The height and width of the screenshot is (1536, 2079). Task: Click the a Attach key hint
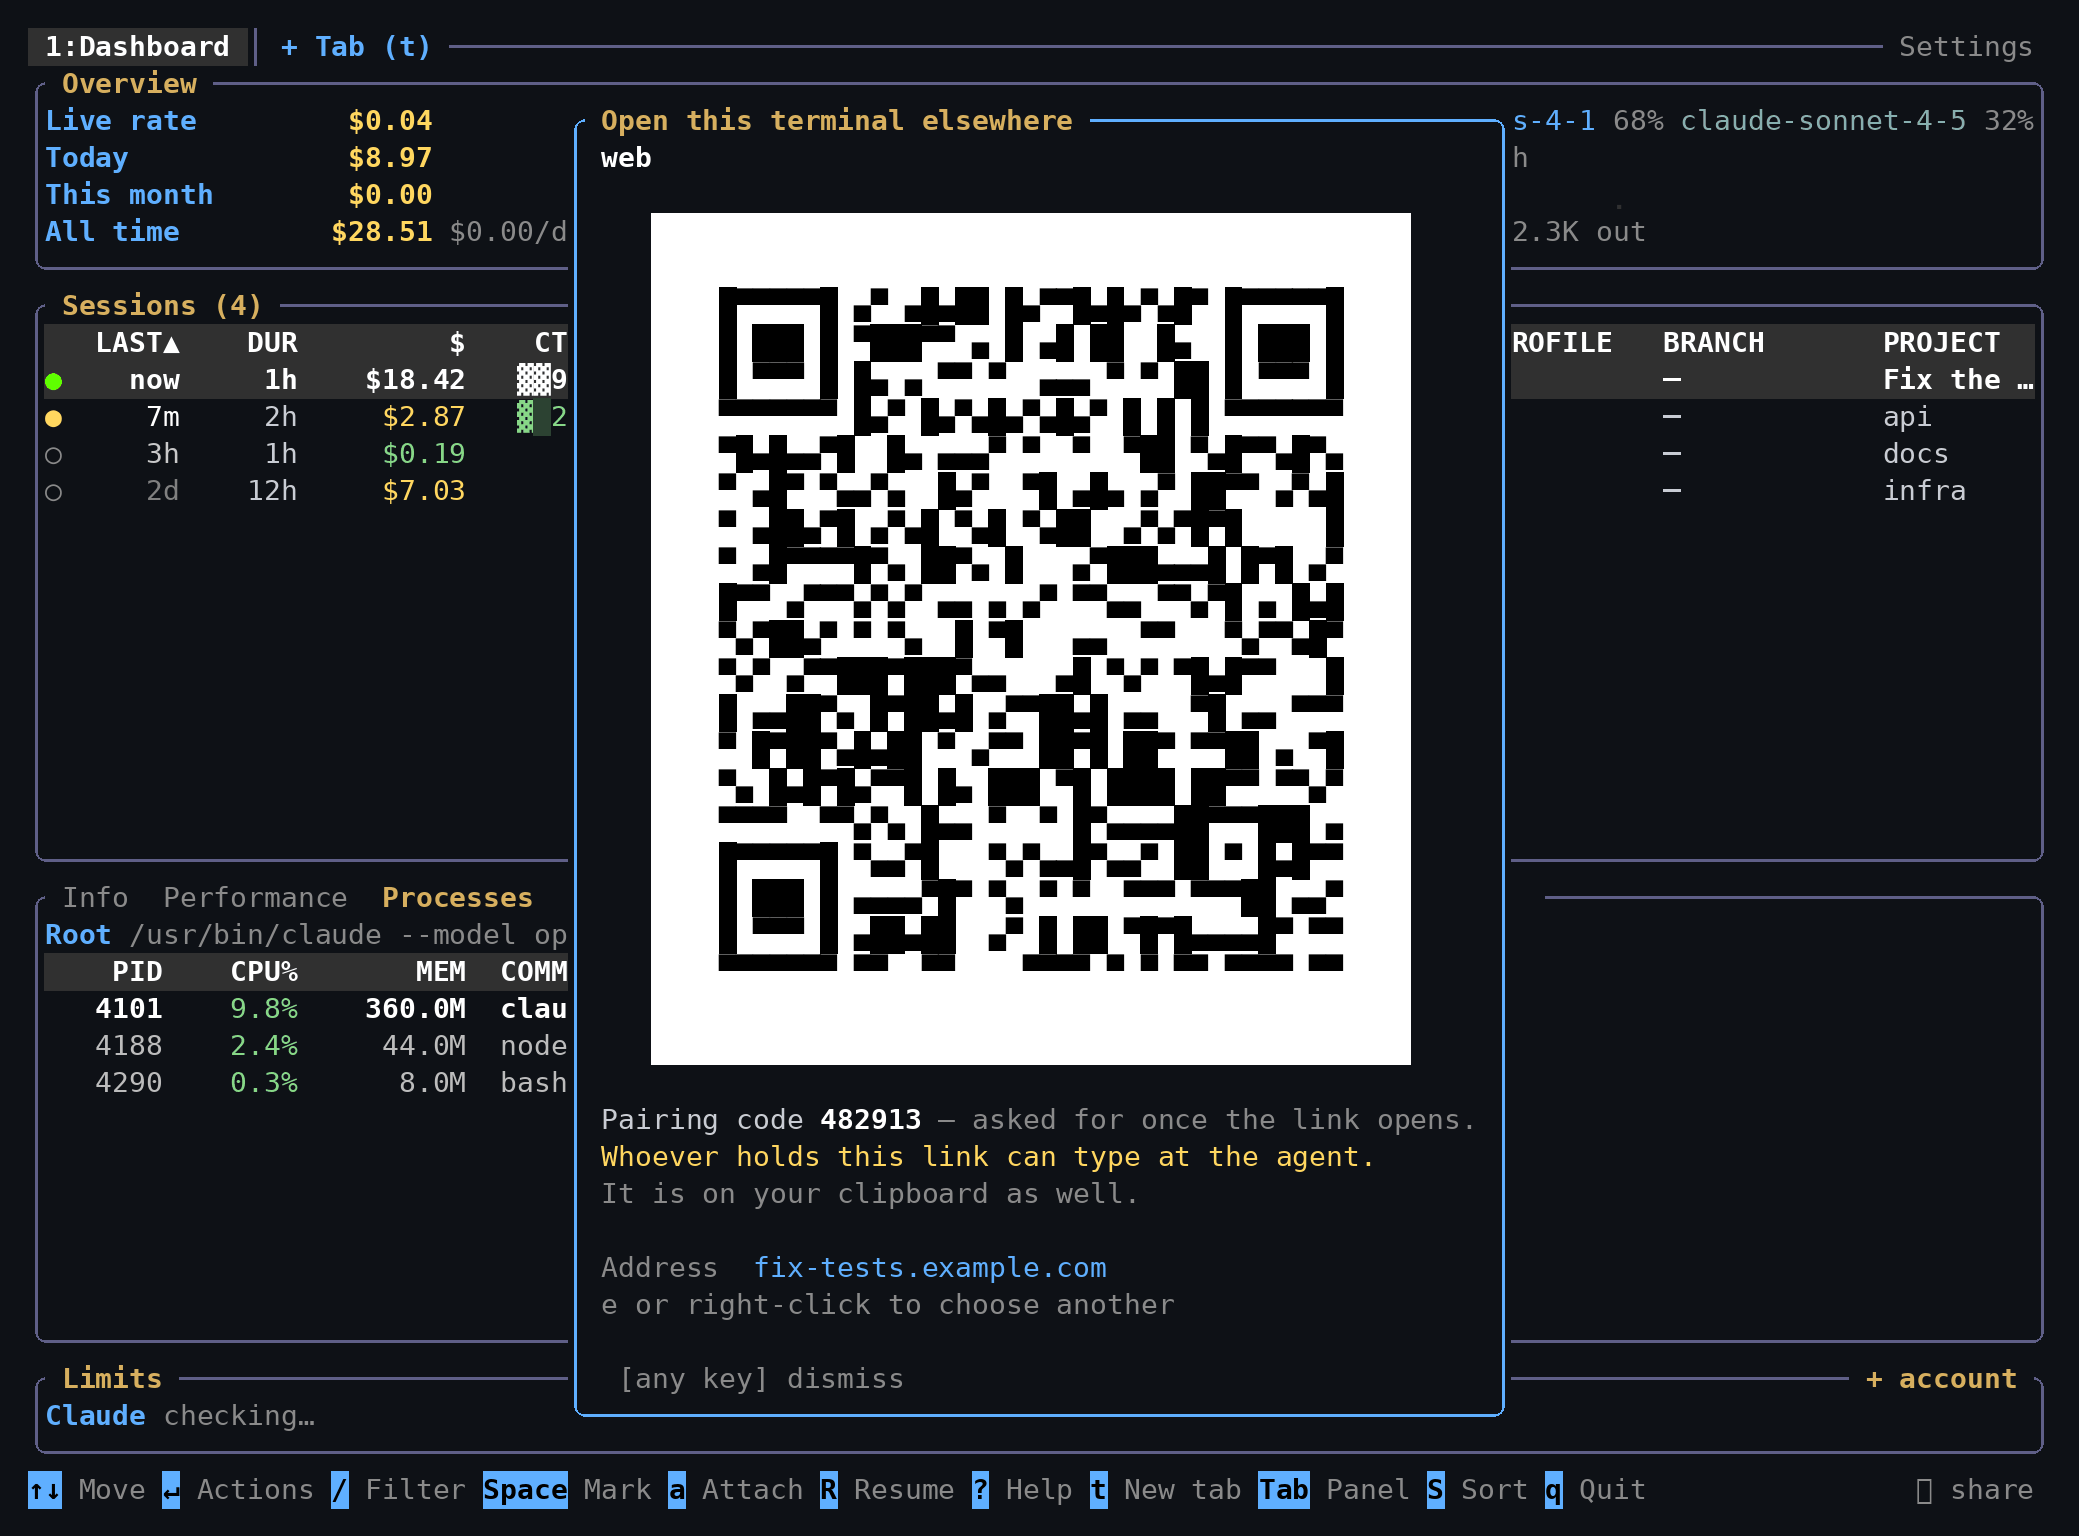tap(736, 1490)
